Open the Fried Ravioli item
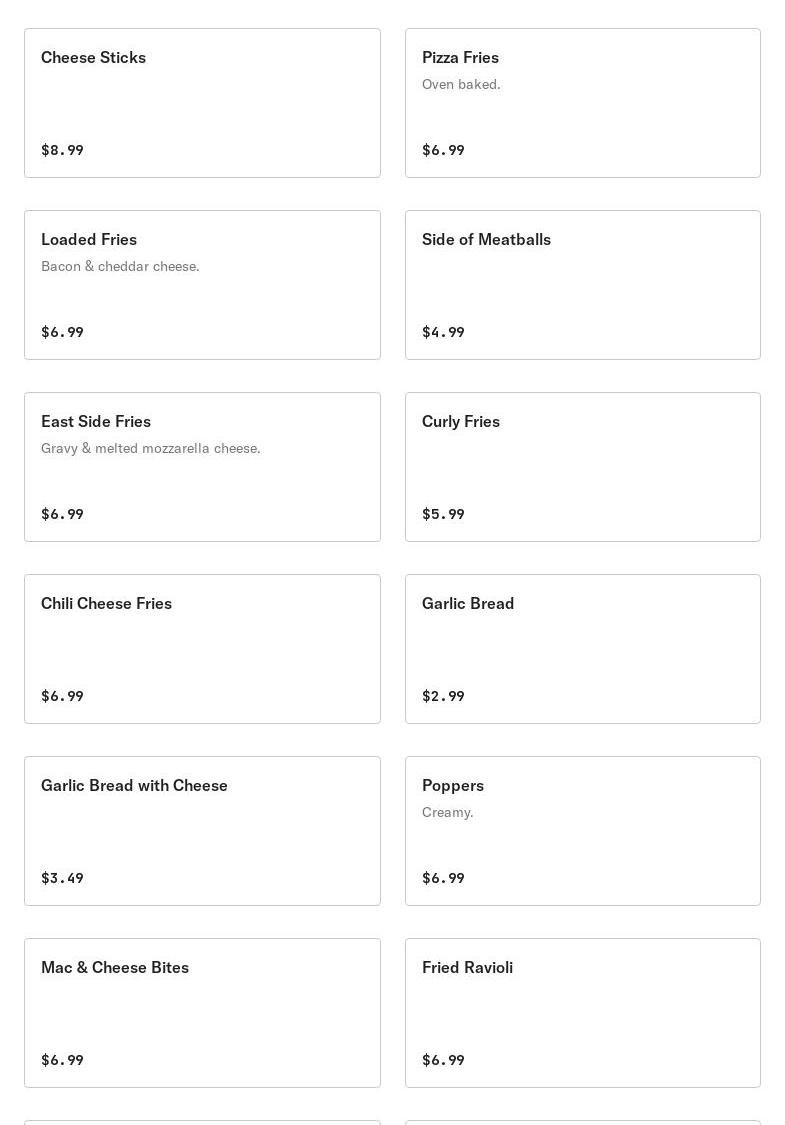 point(582,1013)
